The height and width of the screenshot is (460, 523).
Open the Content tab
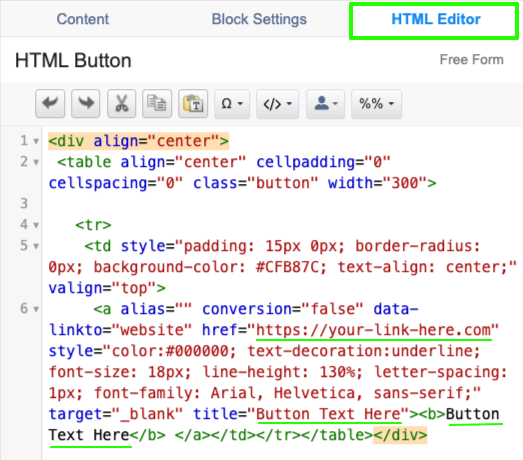click(82, 19)
